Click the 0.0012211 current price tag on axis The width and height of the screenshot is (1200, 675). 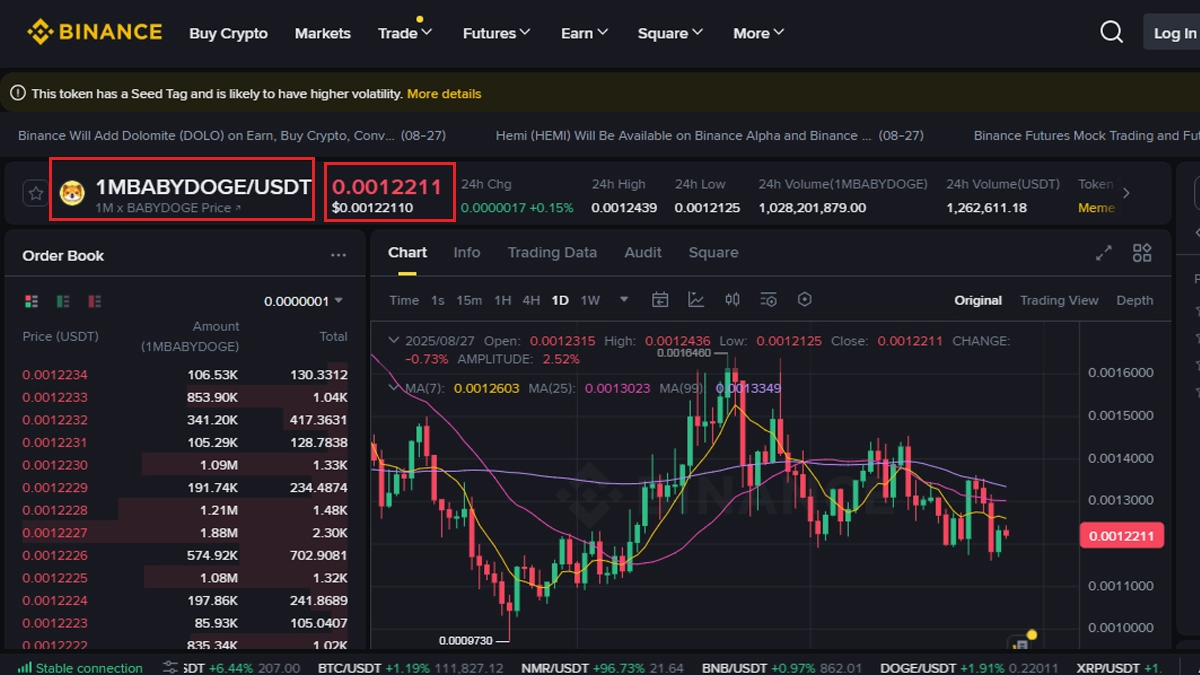tap(1122, 536)
